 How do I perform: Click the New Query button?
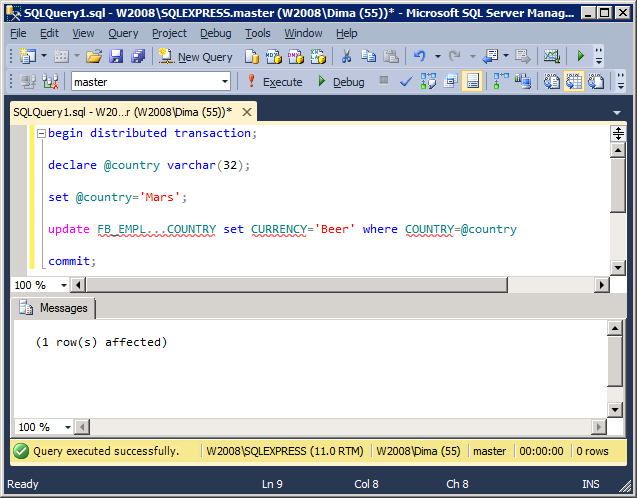click(195, 56)
